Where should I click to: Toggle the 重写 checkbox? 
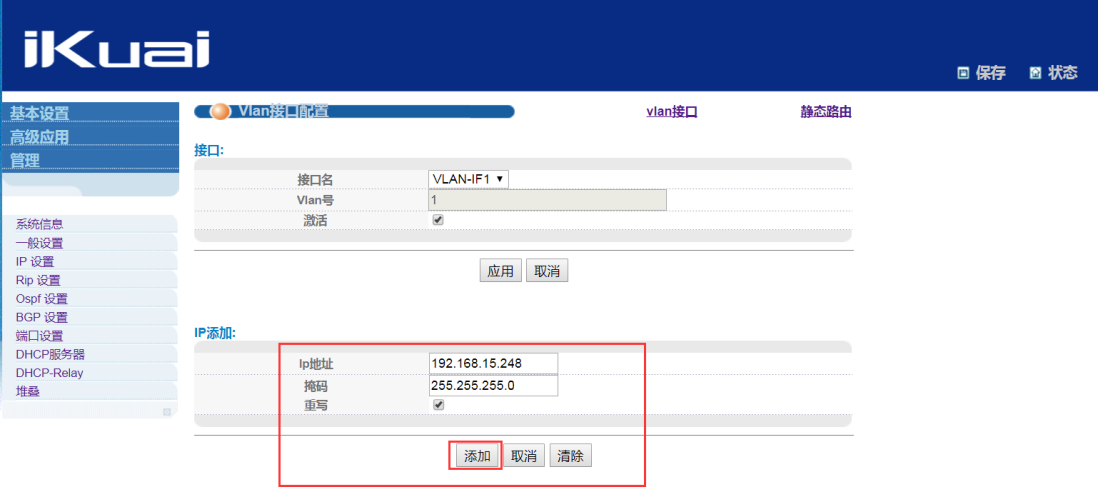click(438, 405)
